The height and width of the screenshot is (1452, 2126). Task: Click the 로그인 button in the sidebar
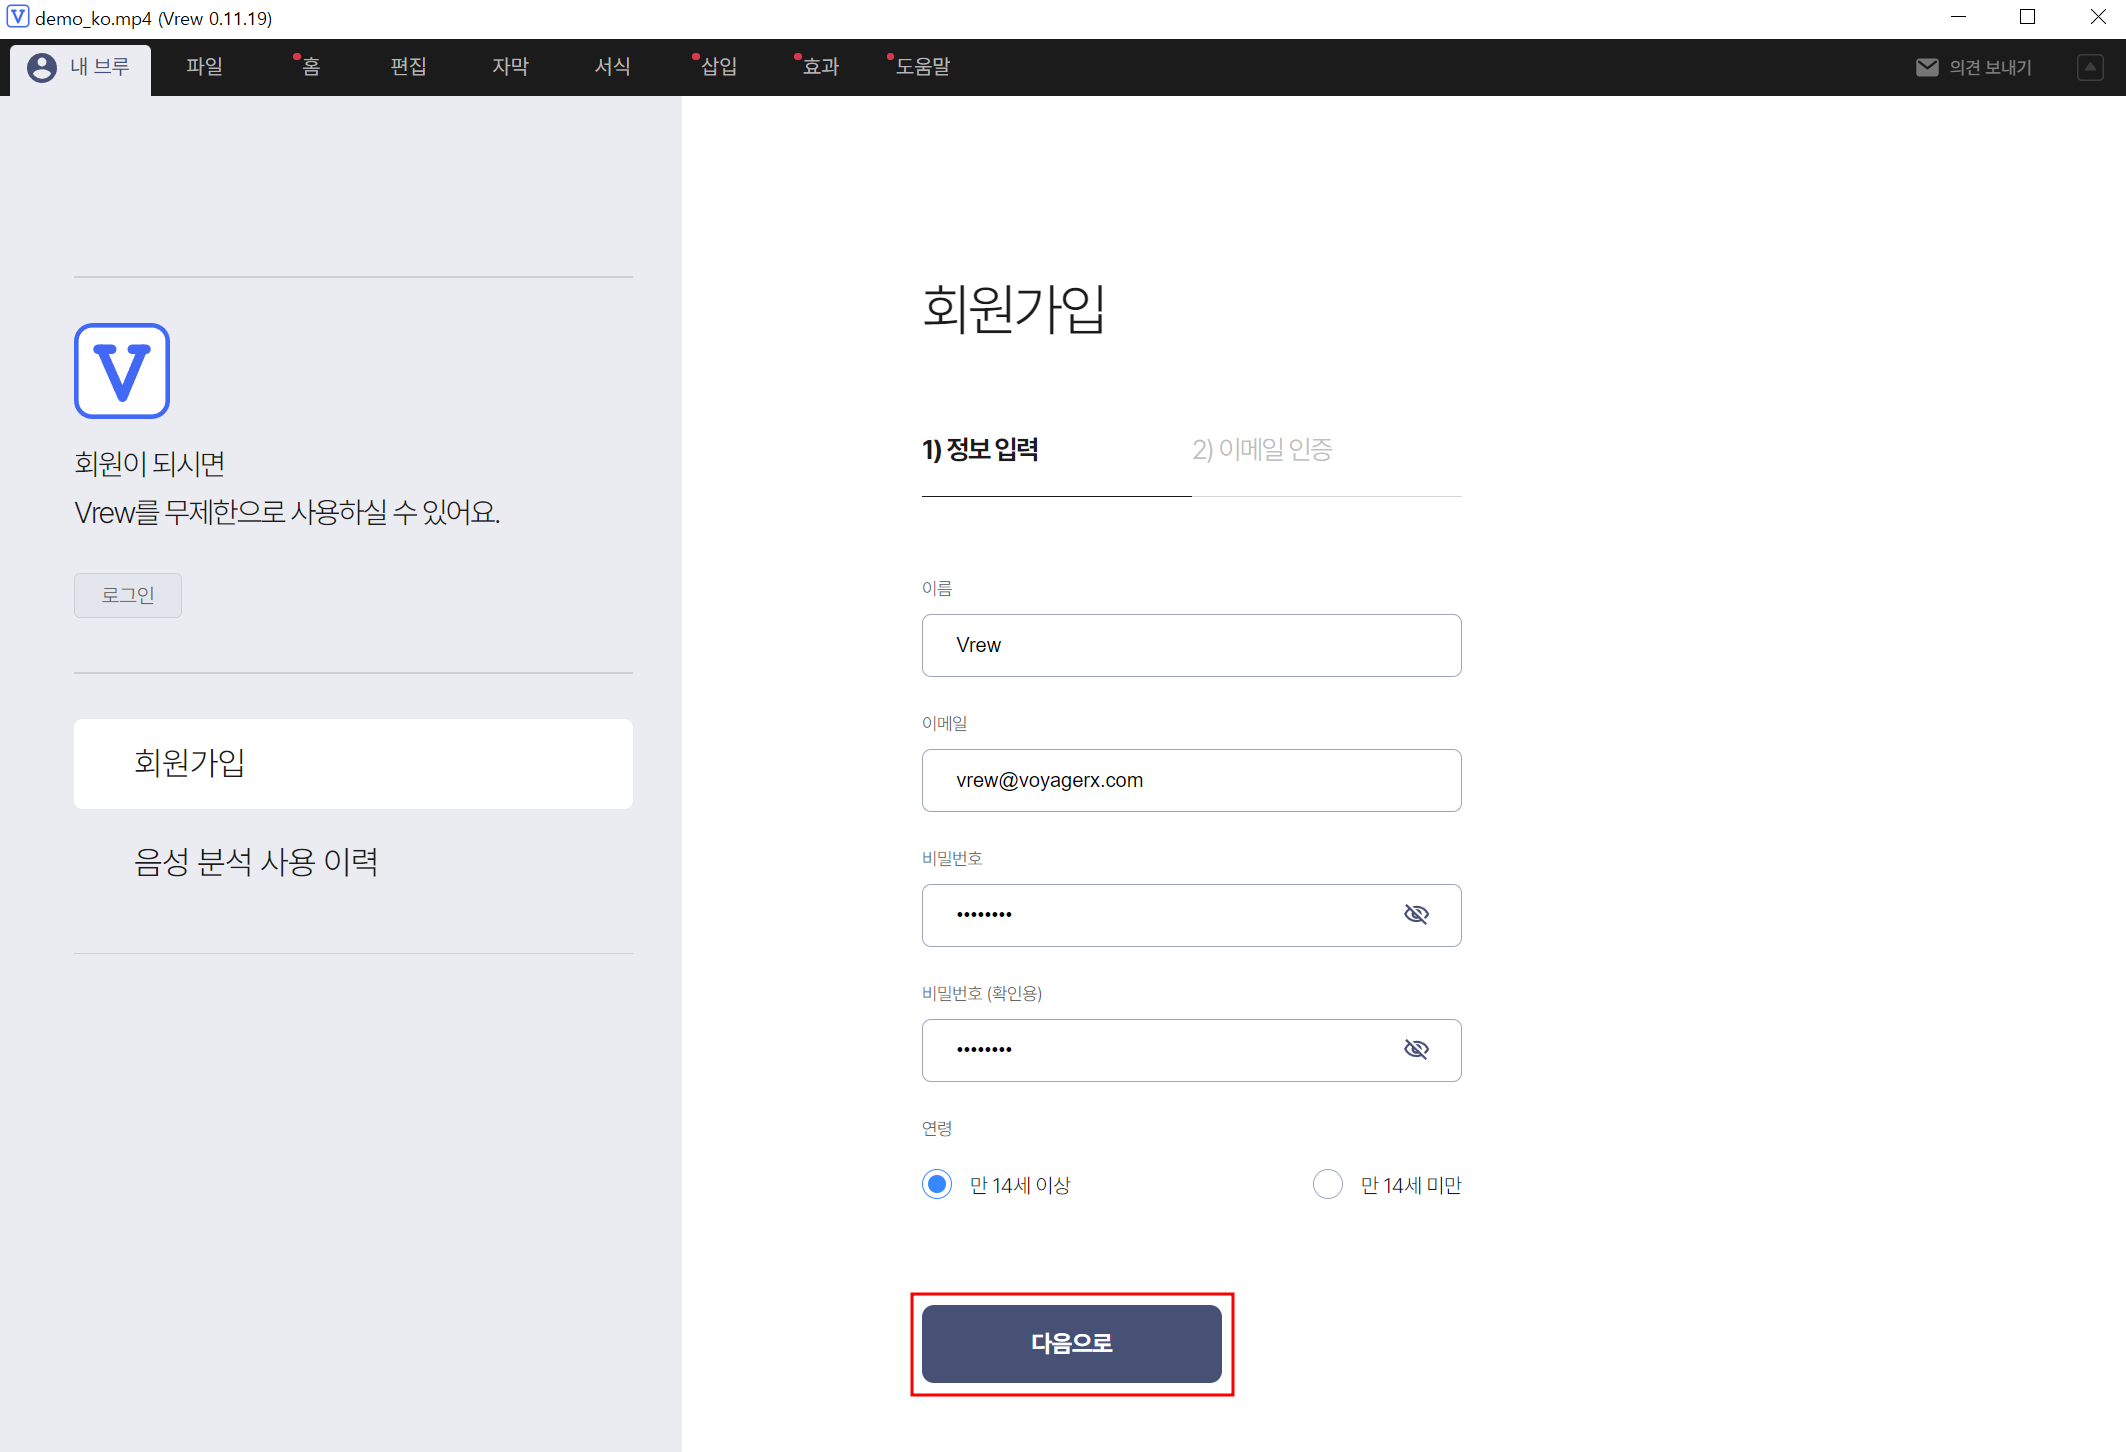click(x=128, y=595)
